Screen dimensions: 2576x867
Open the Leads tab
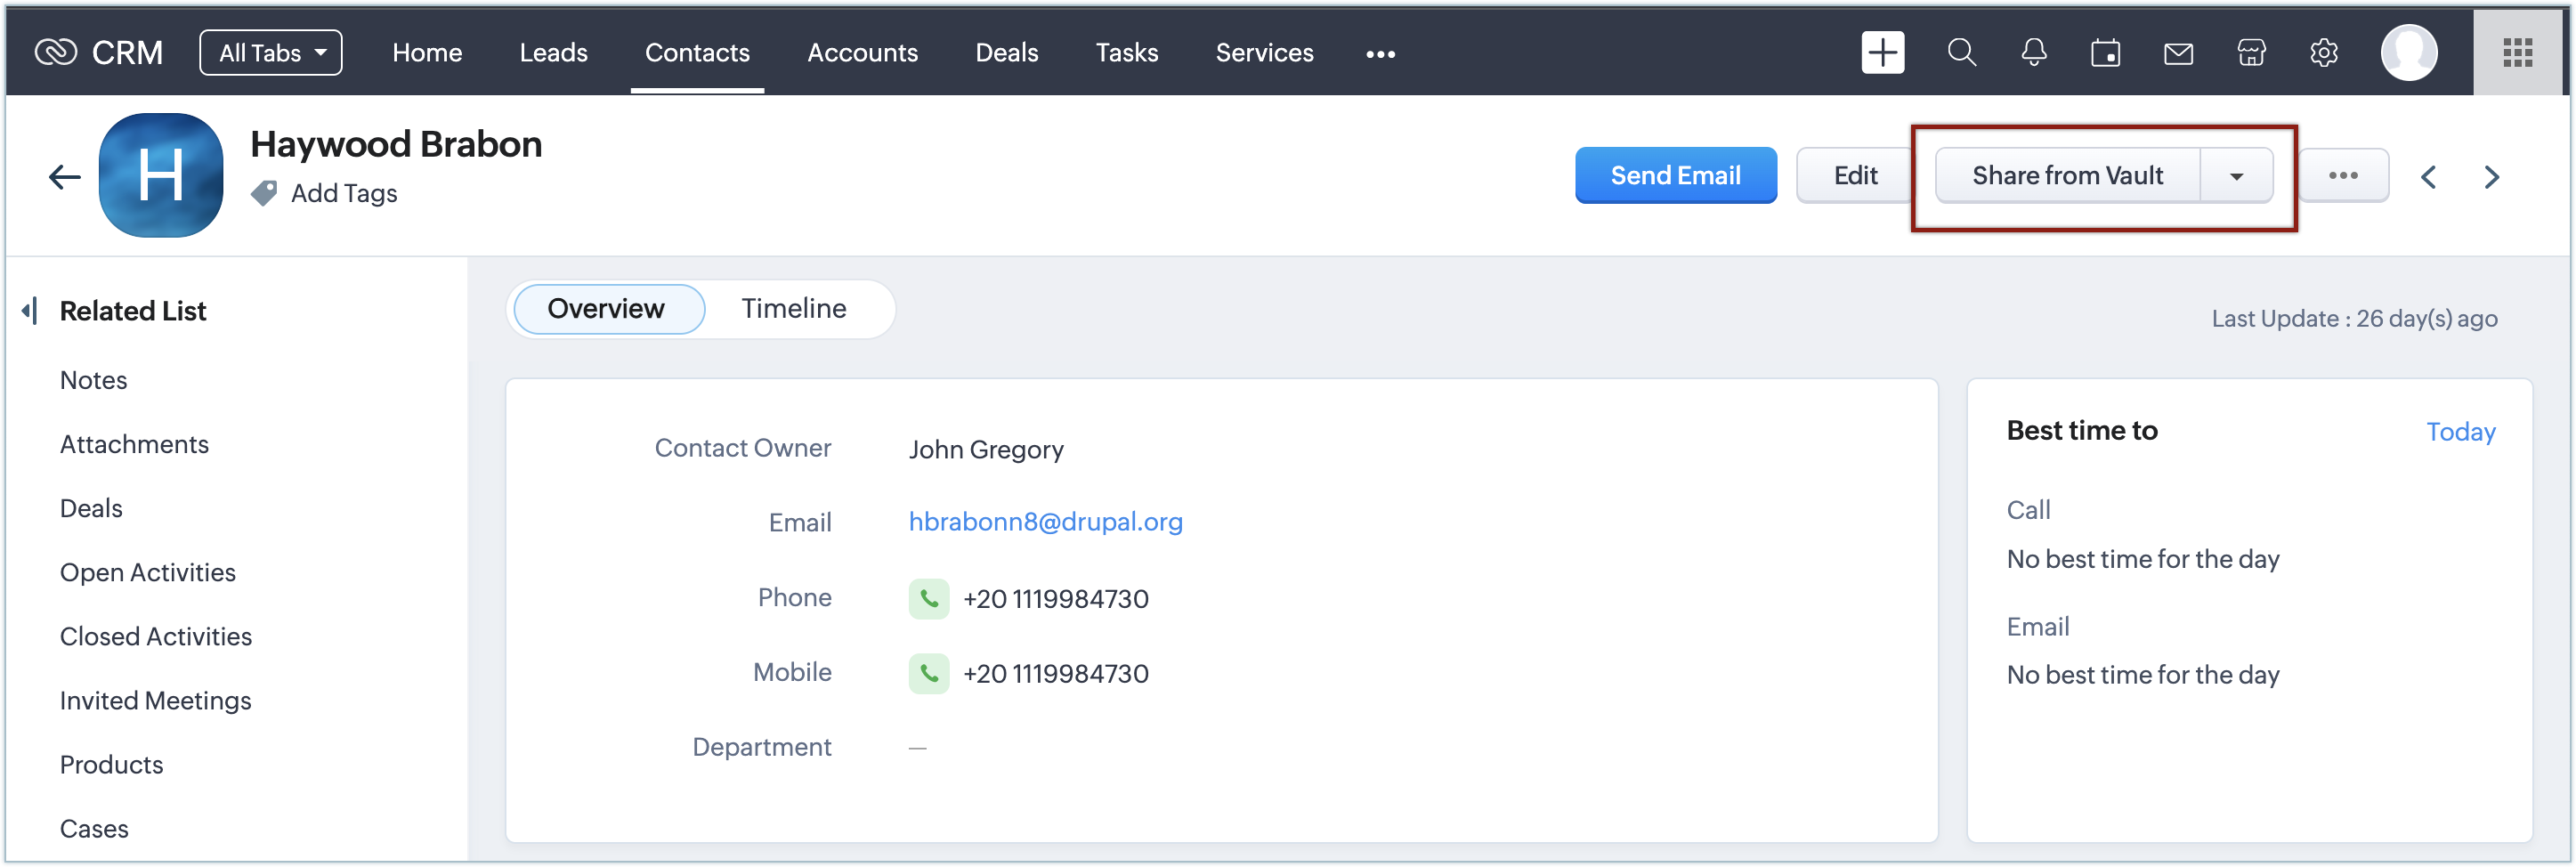point(553,53)
